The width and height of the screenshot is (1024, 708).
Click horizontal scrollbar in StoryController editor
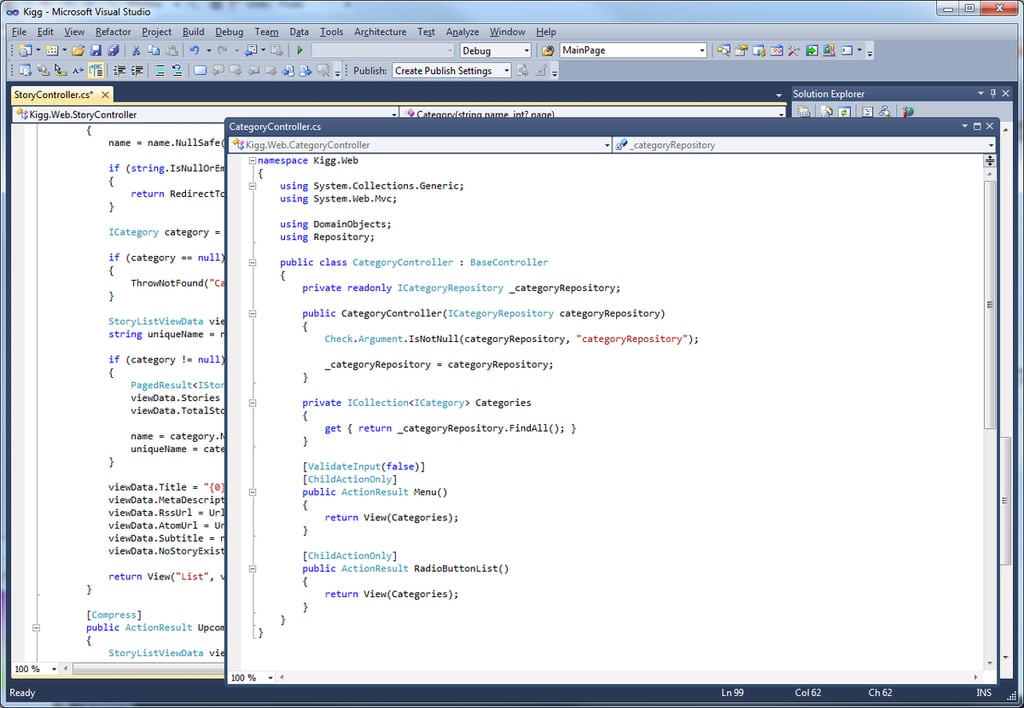point(148,669)
